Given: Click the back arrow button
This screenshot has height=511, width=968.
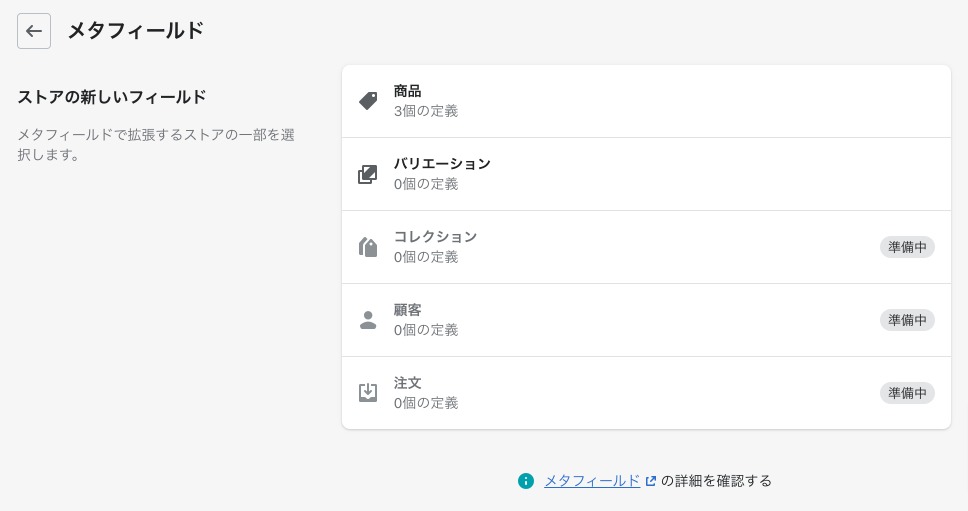Looking at the screenshot, I should tap(34, 31).
